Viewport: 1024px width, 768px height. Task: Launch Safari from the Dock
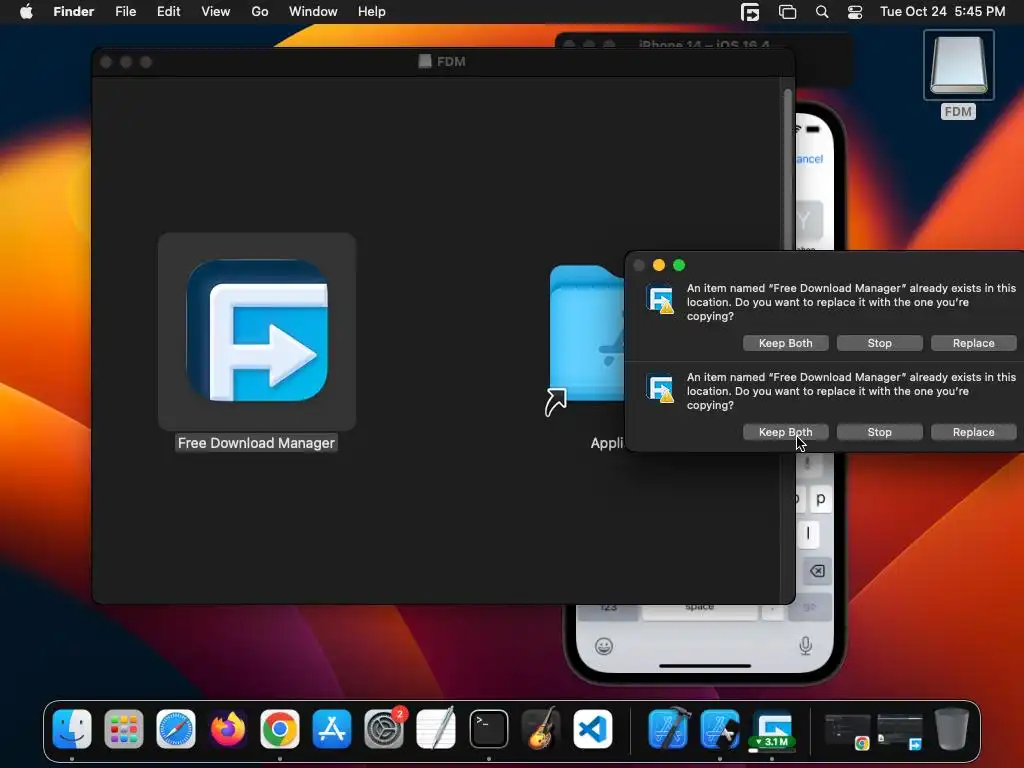pos(176,729)
